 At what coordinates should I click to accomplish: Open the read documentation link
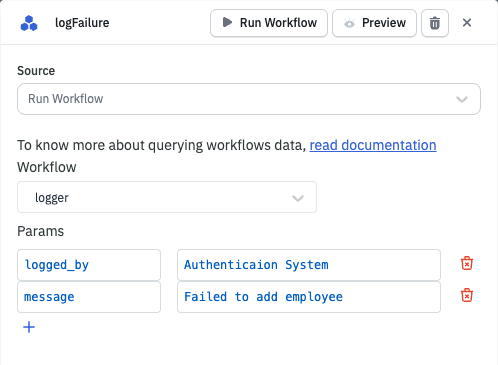pos(373,145)
